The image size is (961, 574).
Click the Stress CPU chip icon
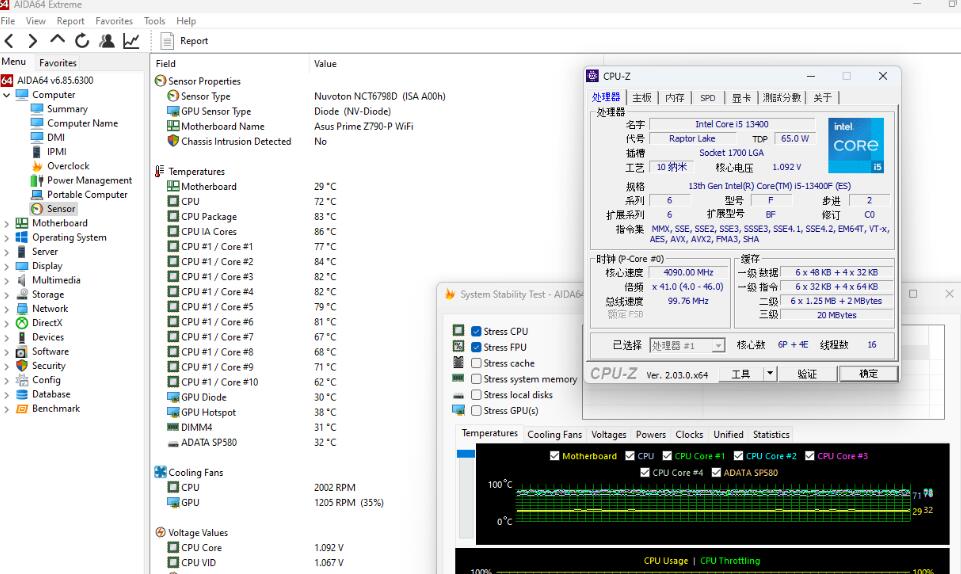click(458, 331)
